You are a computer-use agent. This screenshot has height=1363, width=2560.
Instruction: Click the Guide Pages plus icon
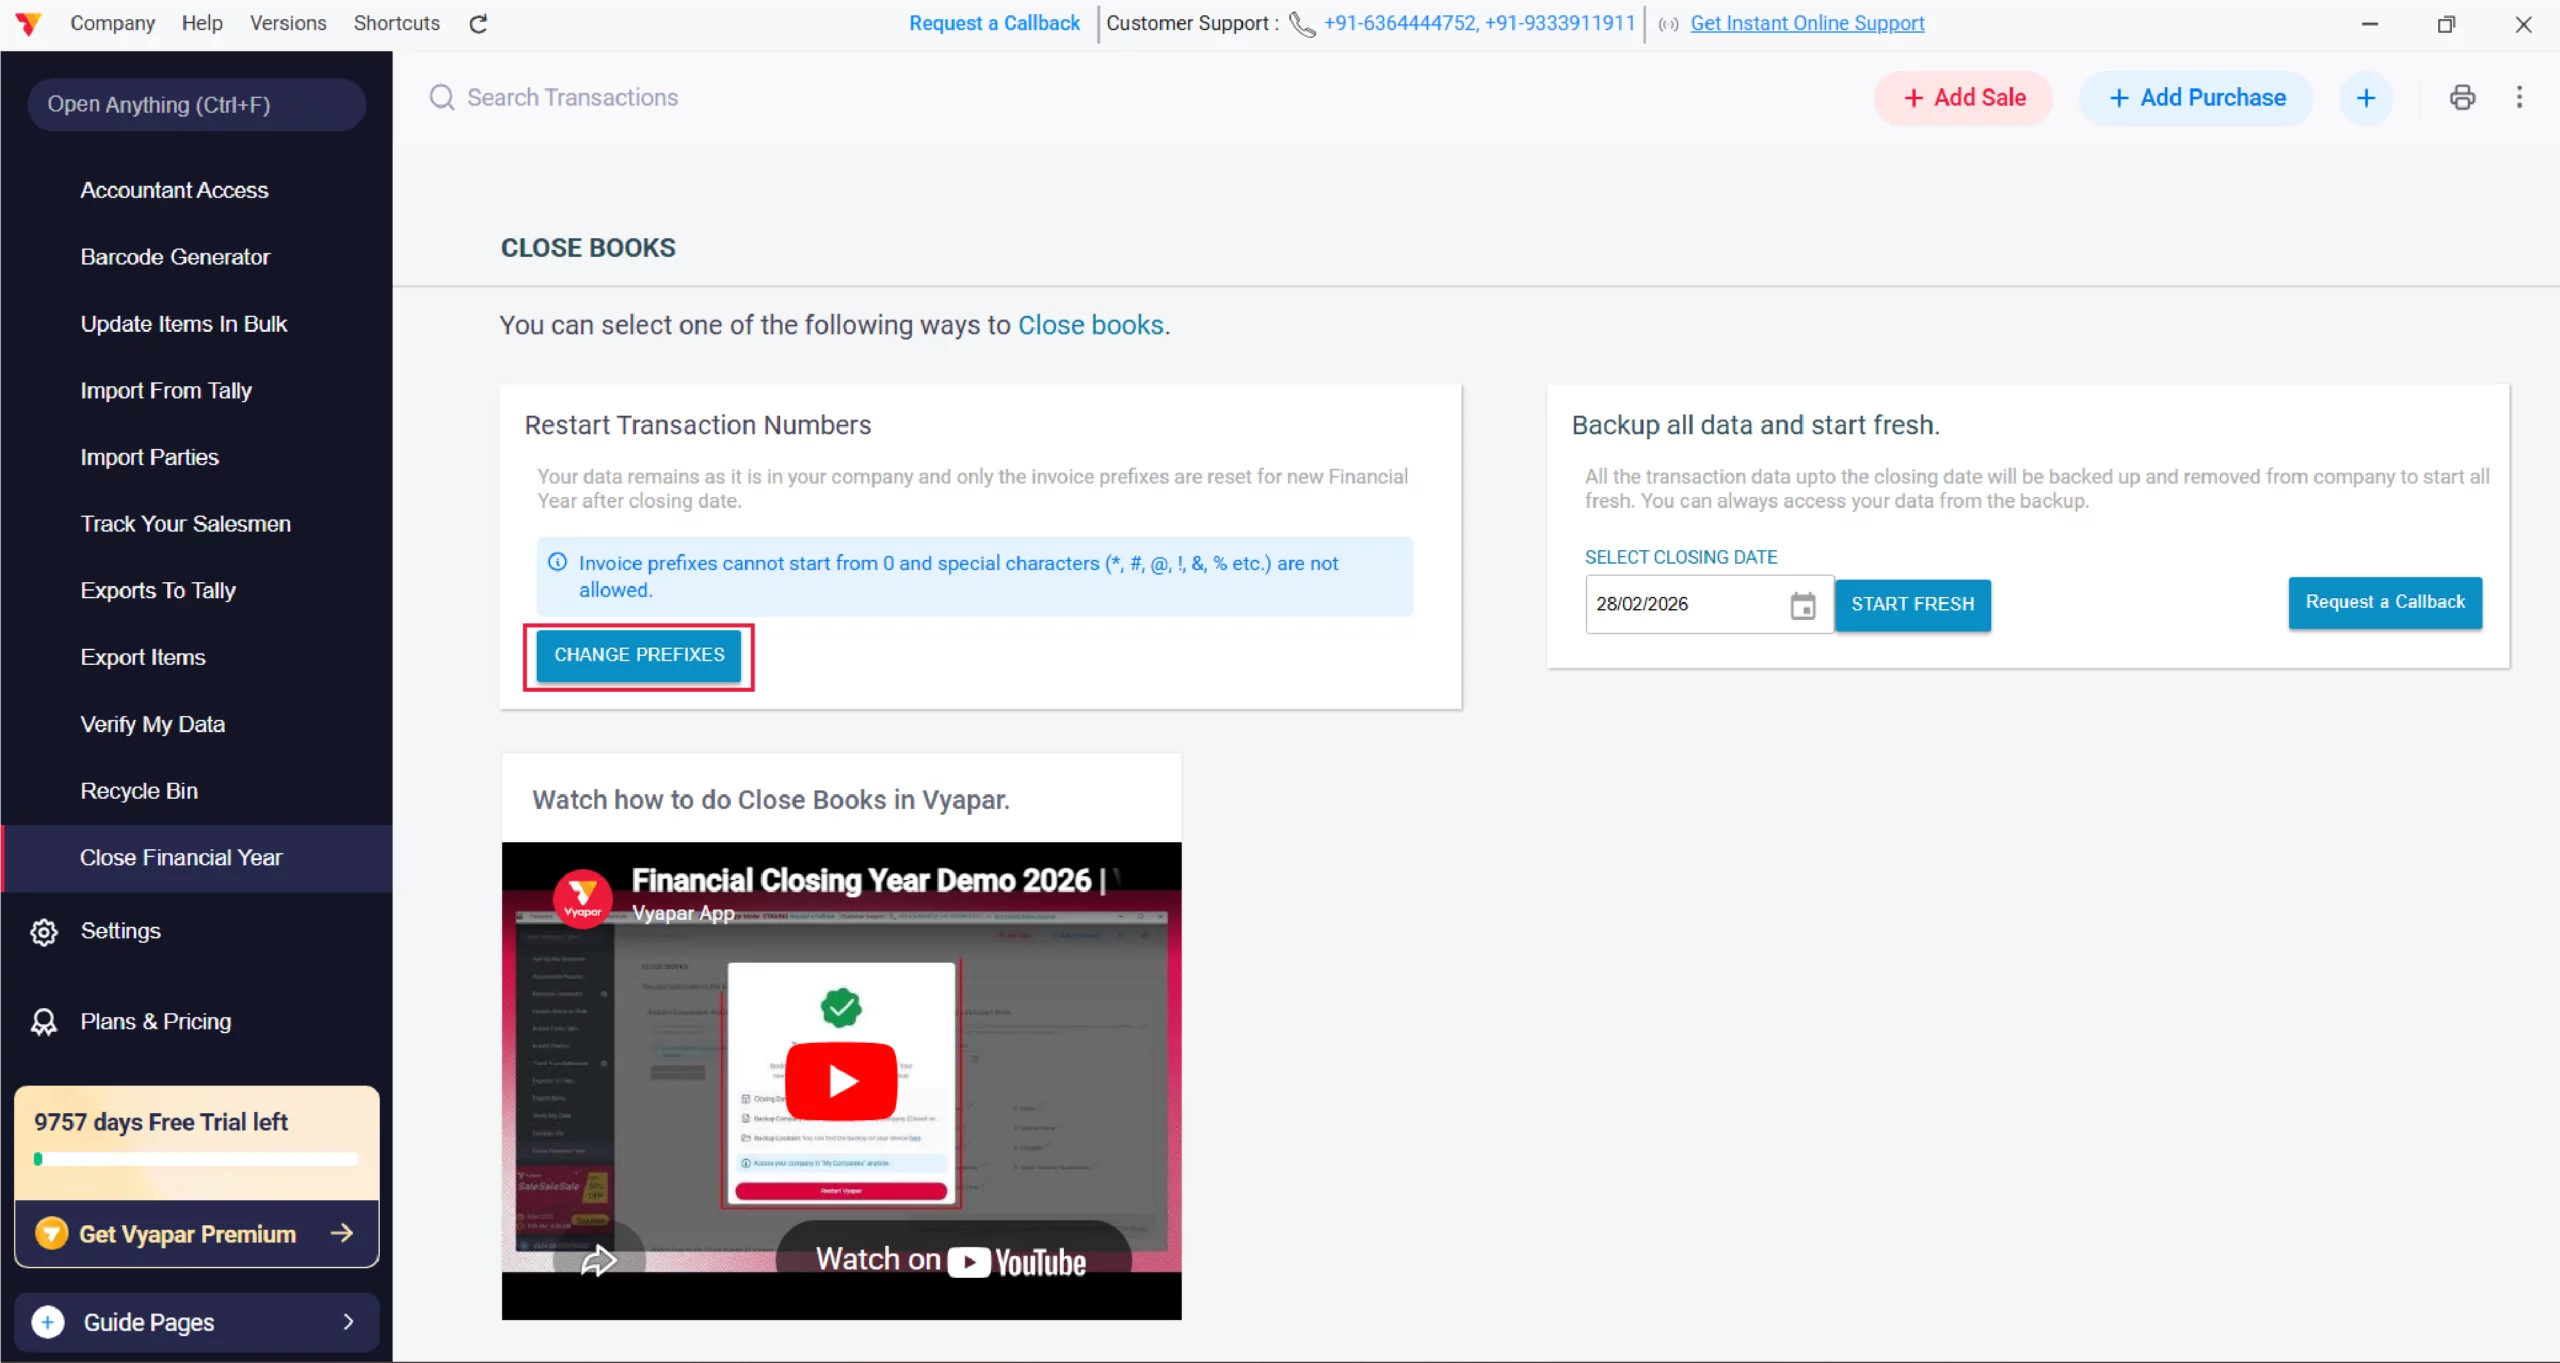48,1322
